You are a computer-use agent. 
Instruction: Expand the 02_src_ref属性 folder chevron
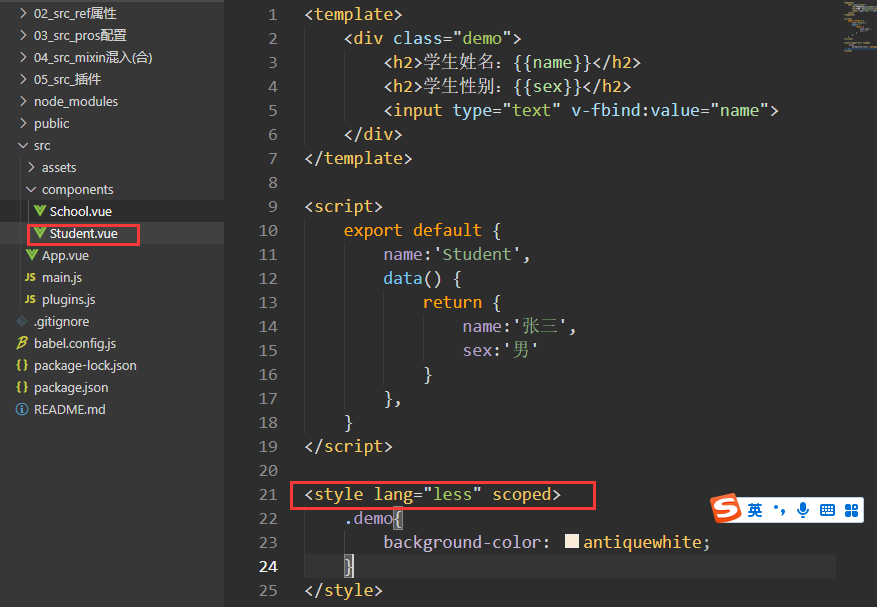(x=23, y=13)
